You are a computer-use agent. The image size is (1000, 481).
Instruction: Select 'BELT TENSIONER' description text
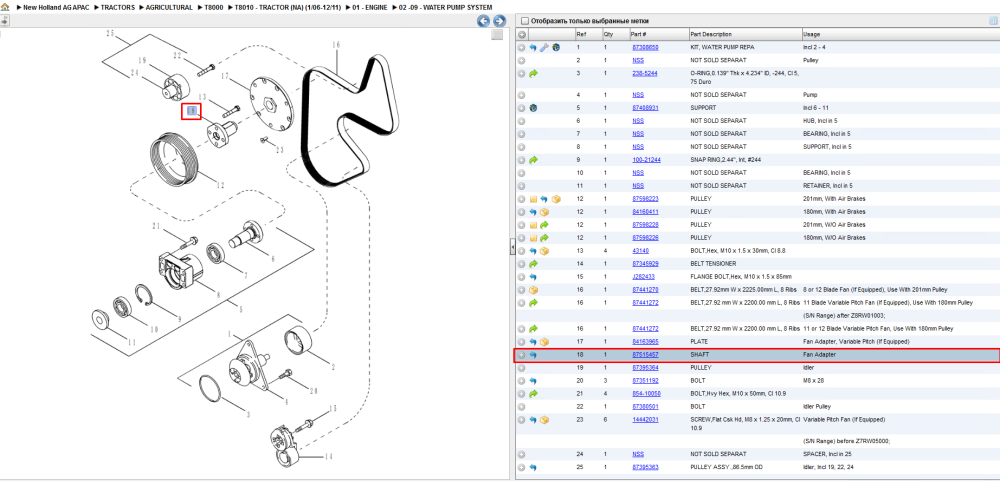pyautogui.click(x=714, y=263)
